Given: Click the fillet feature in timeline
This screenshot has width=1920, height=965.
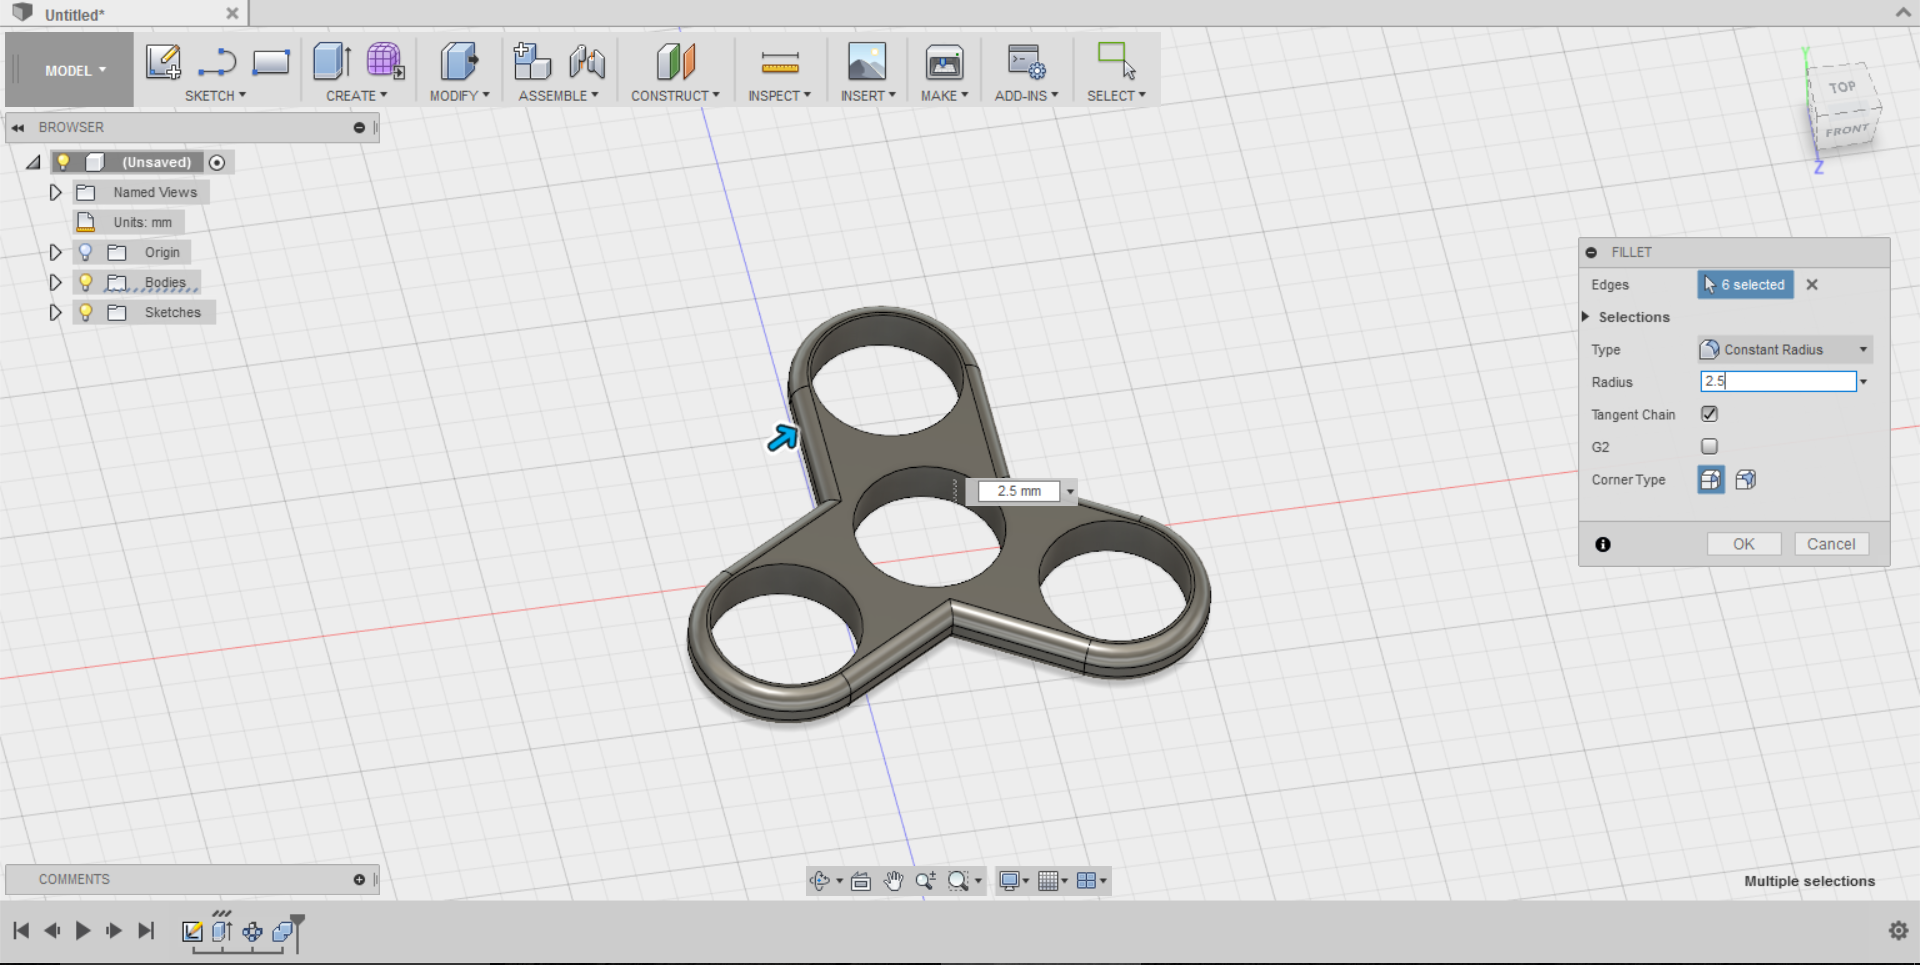Looking at the screenshot, I should pos(283,932).
